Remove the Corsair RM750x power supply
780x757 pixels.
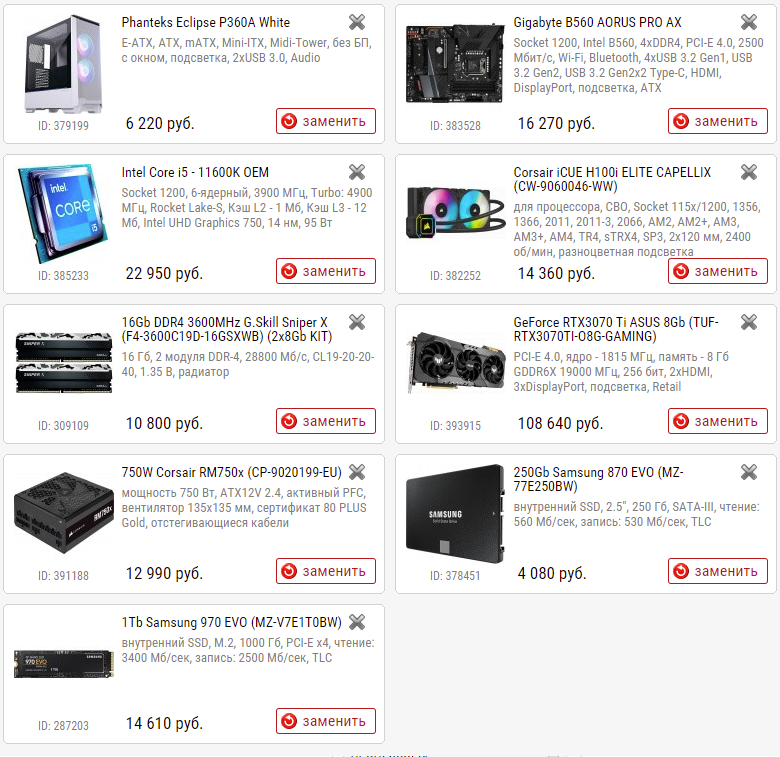tap(357, 472)
